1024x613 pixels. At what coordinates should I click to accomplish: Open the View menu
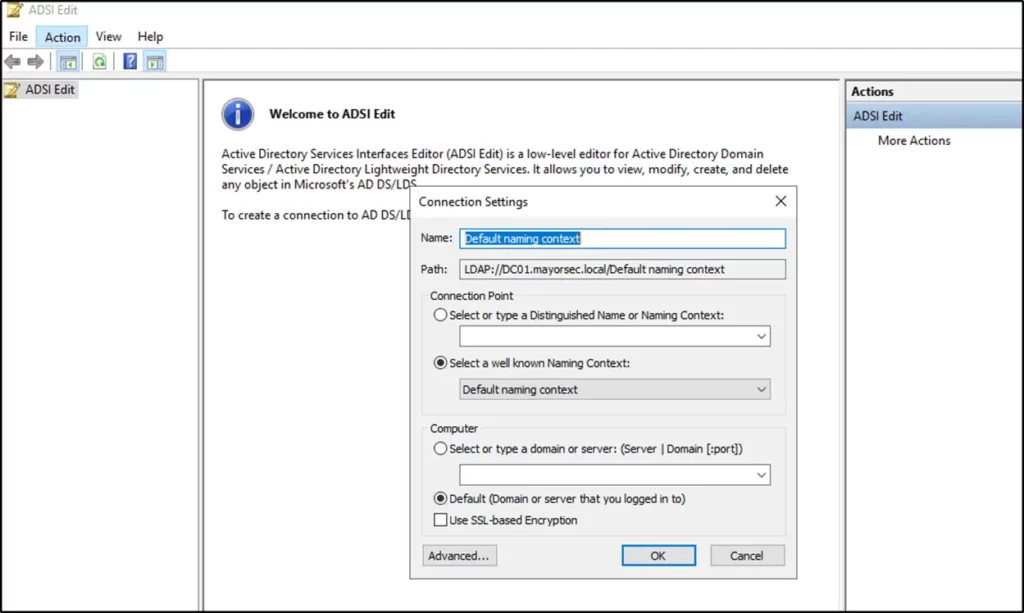(109, 37)
